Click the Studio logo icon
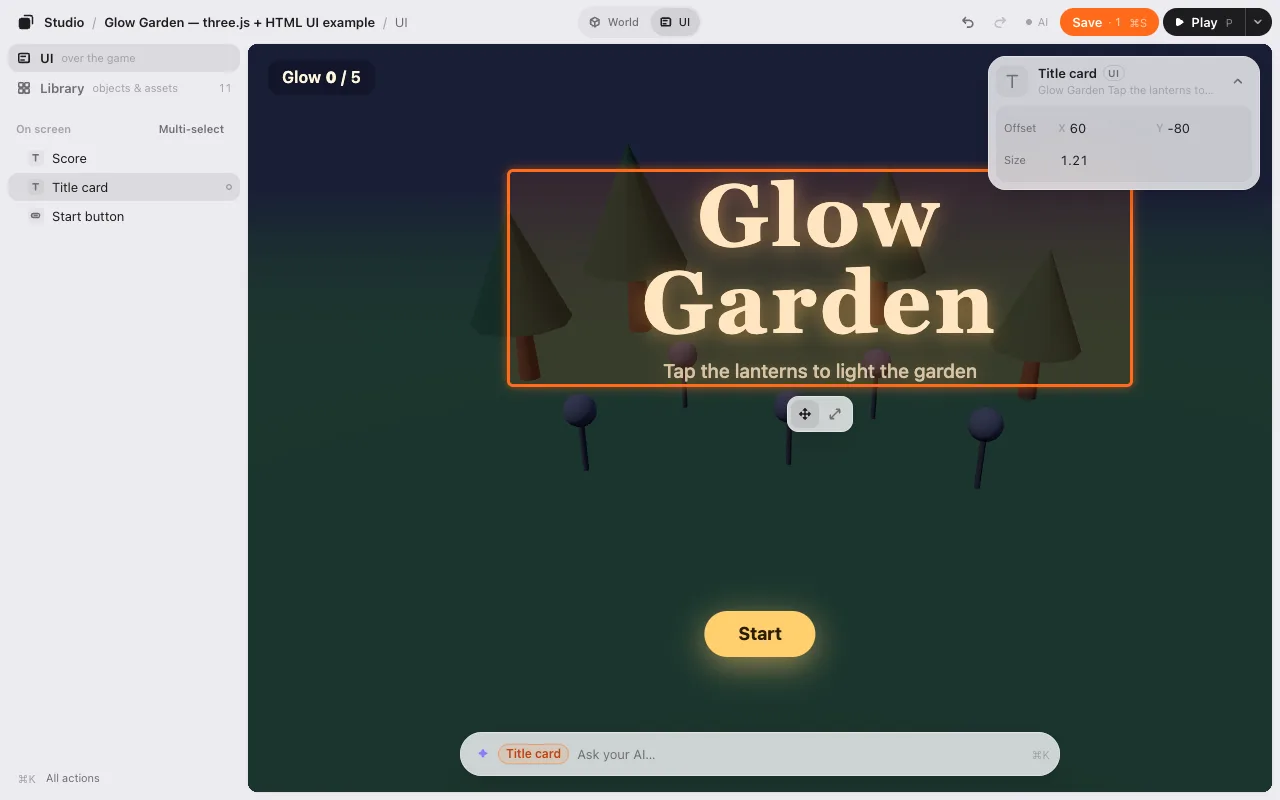Viewport: 1280px width, 800px height. pyautogui.click(x=26, y=22)
